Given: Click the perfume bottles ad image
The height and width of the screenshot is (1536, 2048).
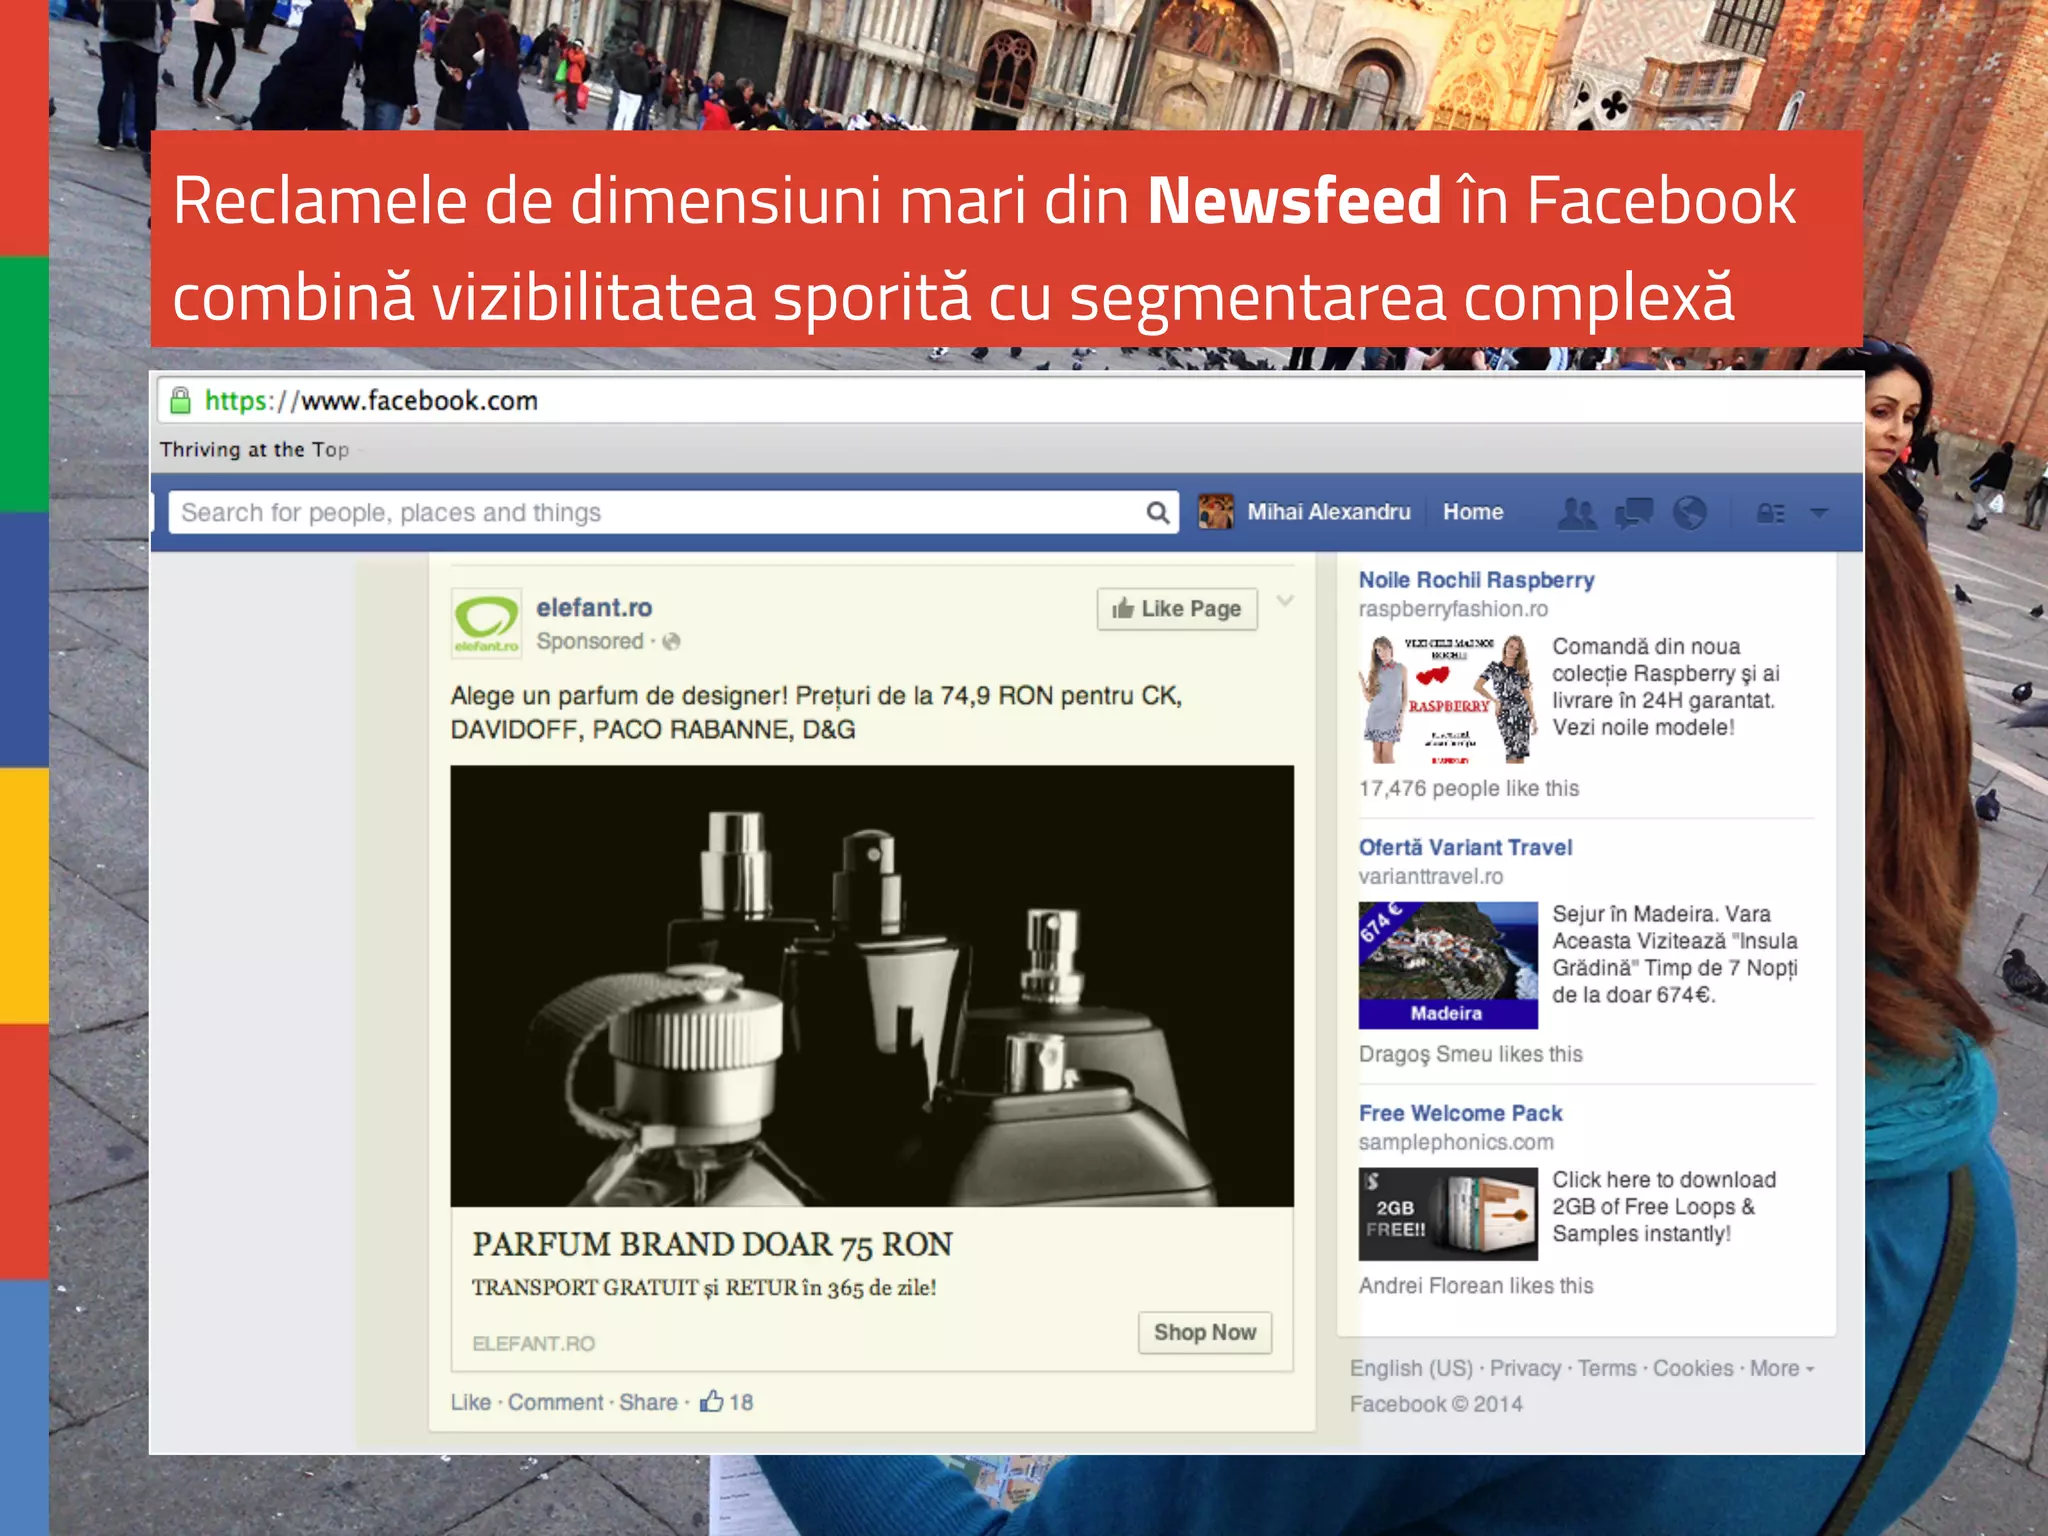Looking at the screenshot, I should [x=872, y=986].
